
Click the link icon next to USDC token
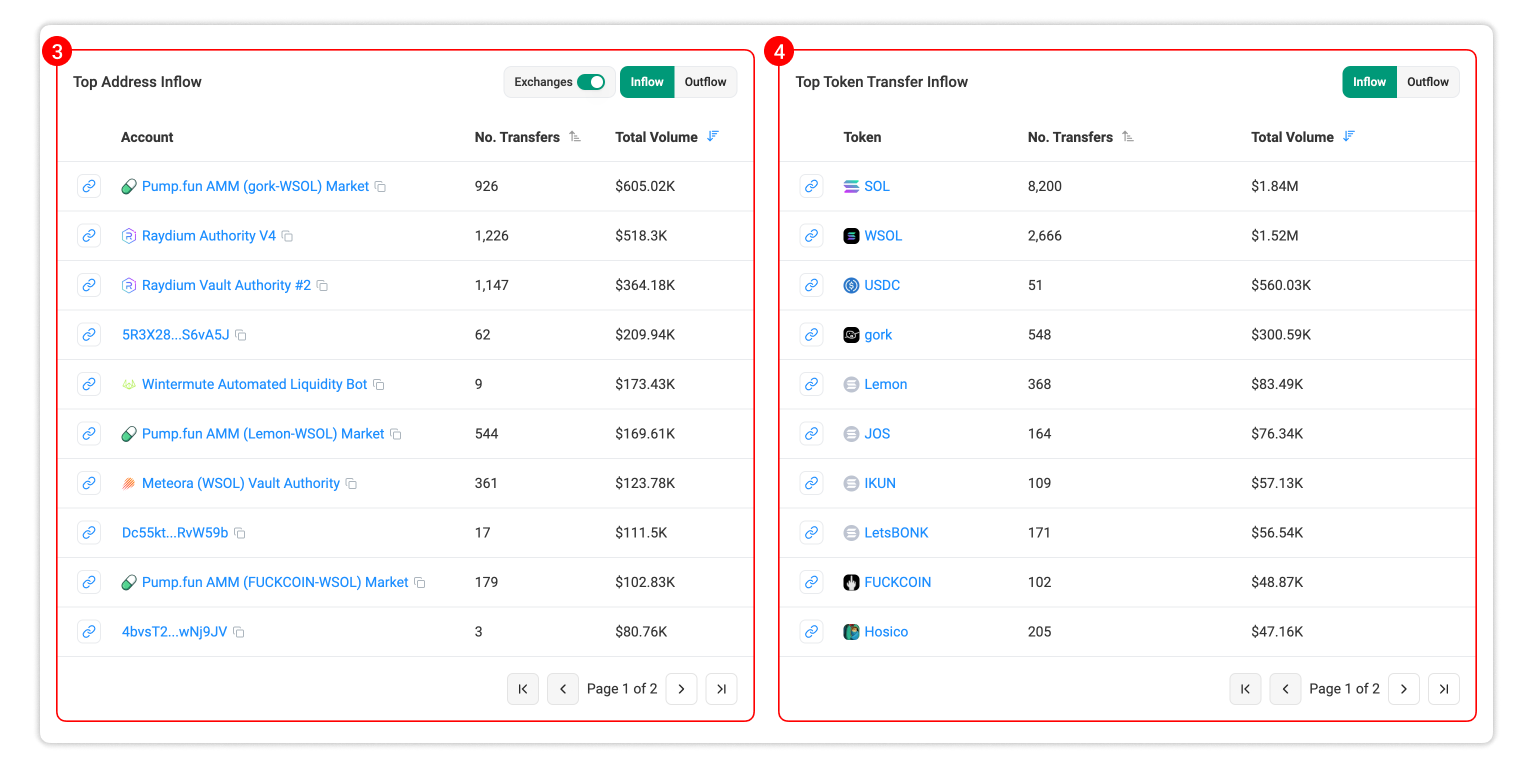tap(811, 285)
